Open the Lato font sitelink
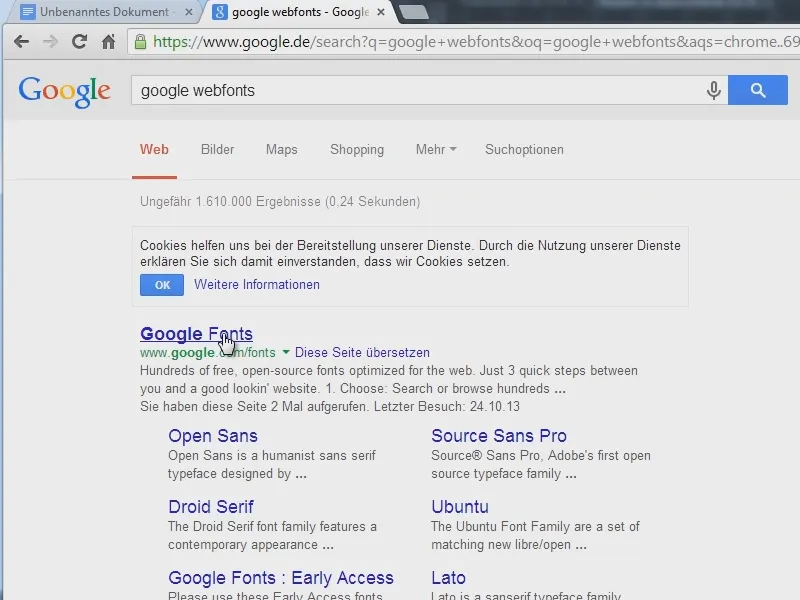 448,578
